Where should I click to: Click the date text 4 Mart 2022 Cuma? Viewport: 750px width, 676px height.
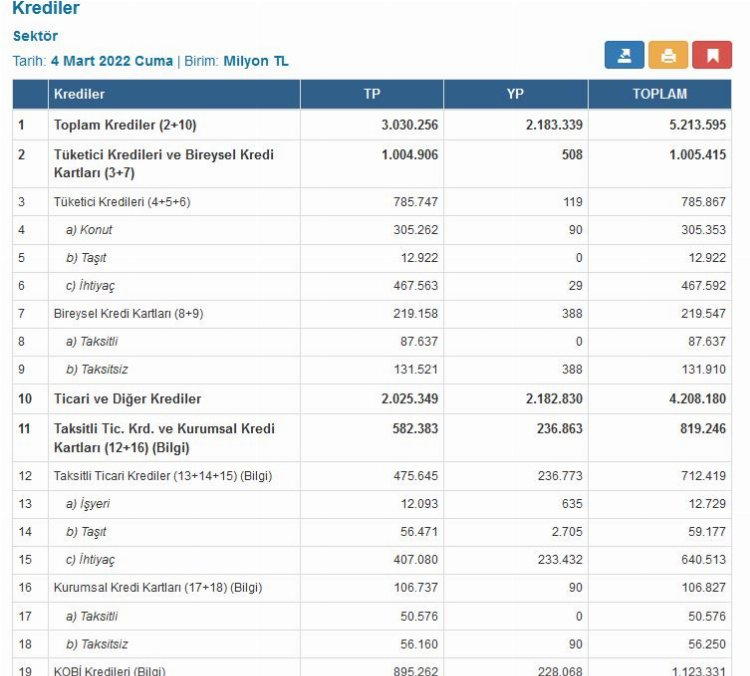111,61
